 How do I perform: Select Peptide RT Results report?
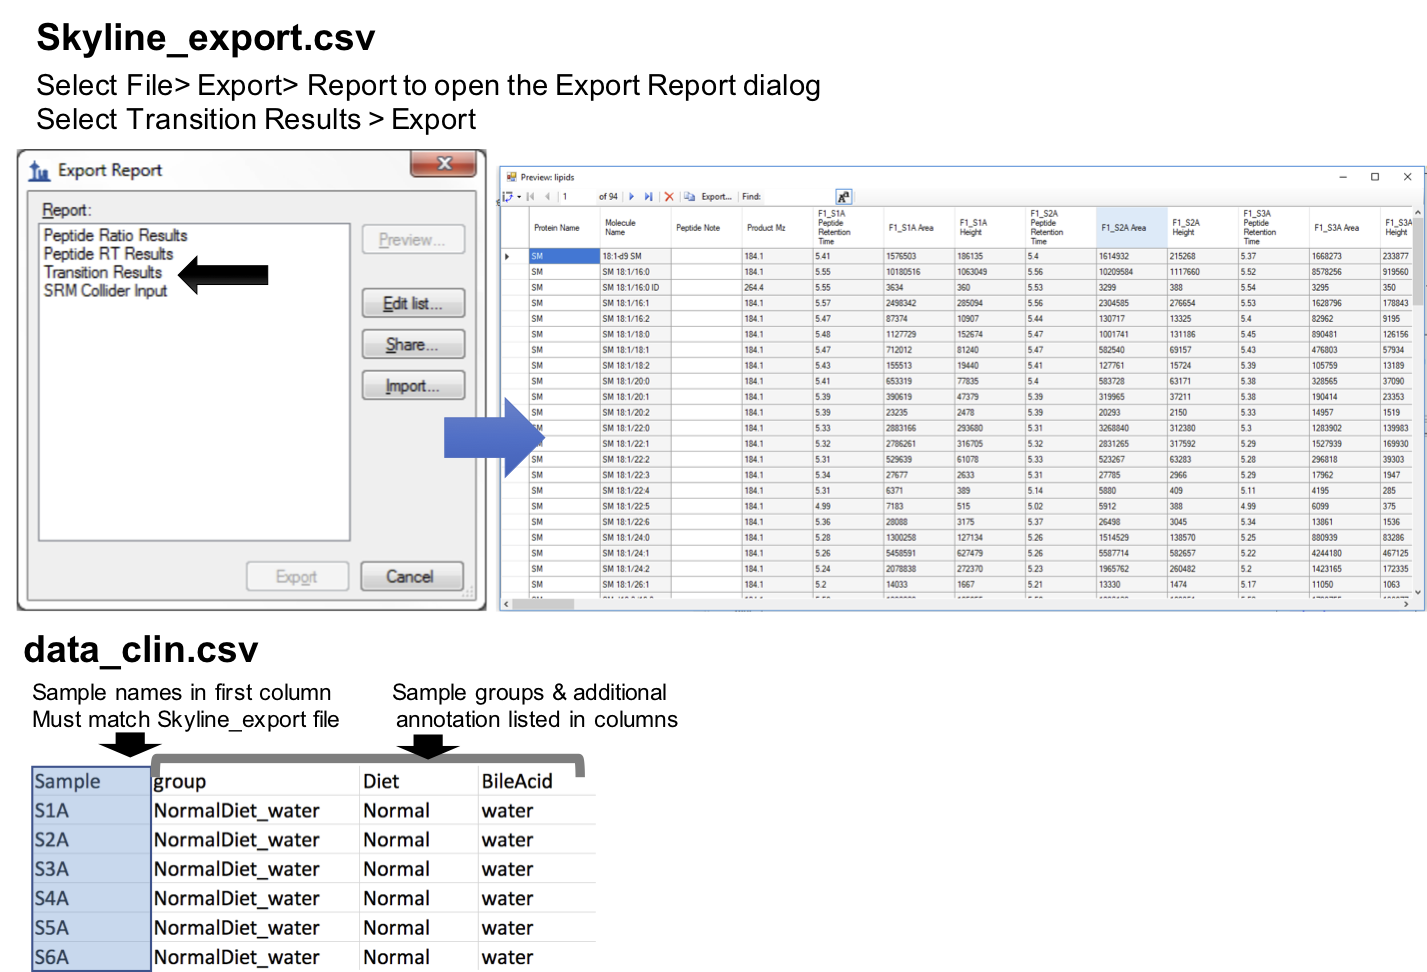coord(109,254)
